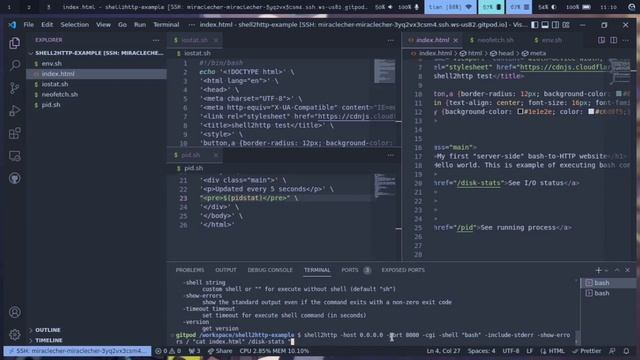
Task: Split the right editor group
Action: pos(613,40)
